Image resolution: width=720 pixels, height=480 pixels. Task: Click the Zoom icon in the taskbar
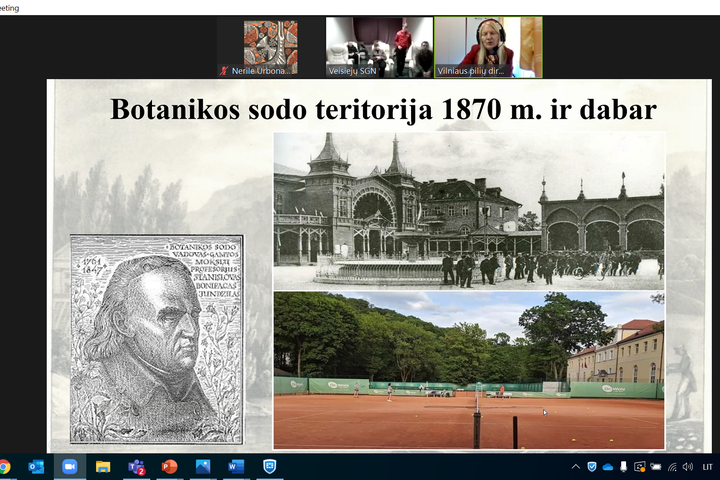[x=69, y=467]
